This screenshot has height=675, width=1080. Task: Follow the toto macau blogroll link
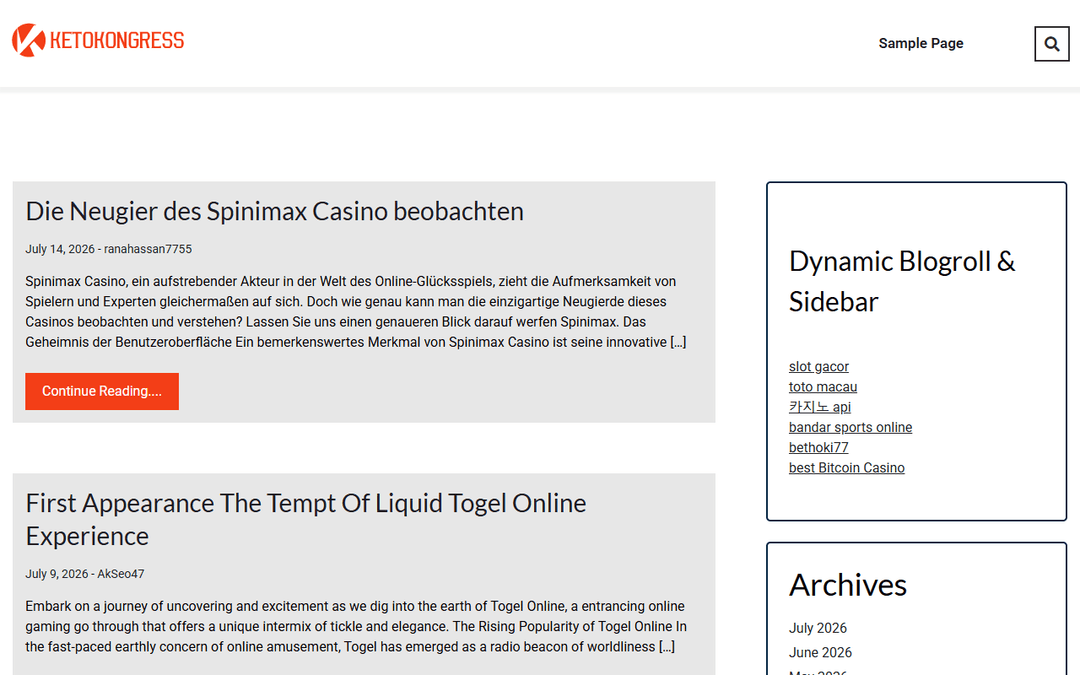pos(822,386)
